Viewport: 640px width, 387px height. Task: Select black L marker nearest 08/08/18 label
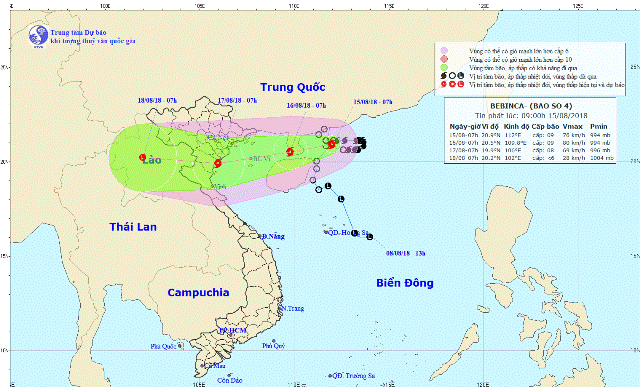370,237
